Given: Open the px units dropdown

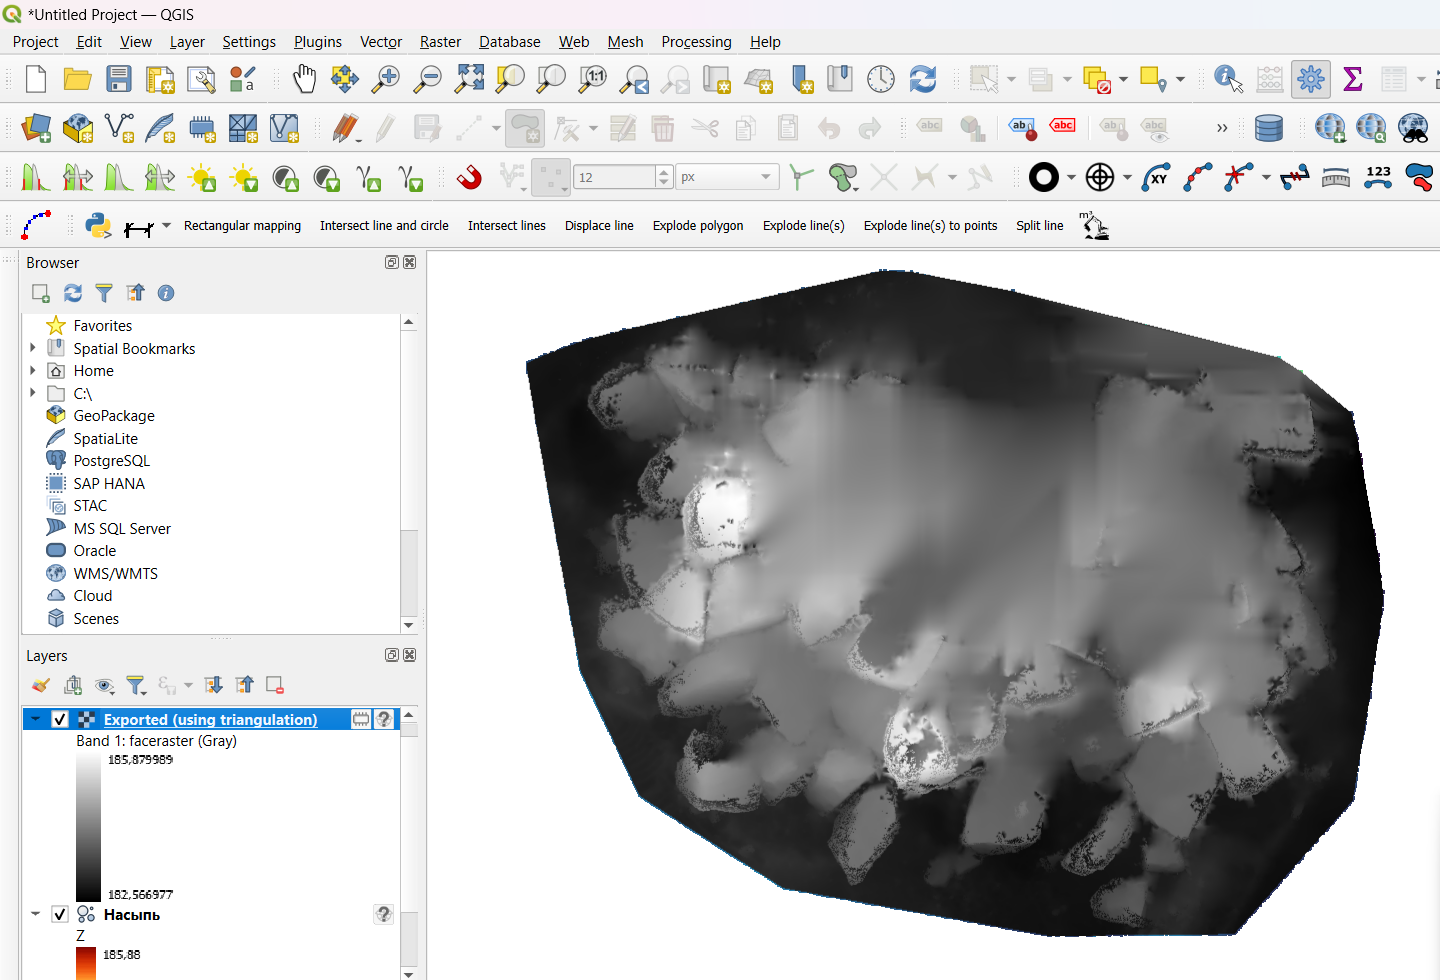Looking at the screenshot, I should pos(727,177).
